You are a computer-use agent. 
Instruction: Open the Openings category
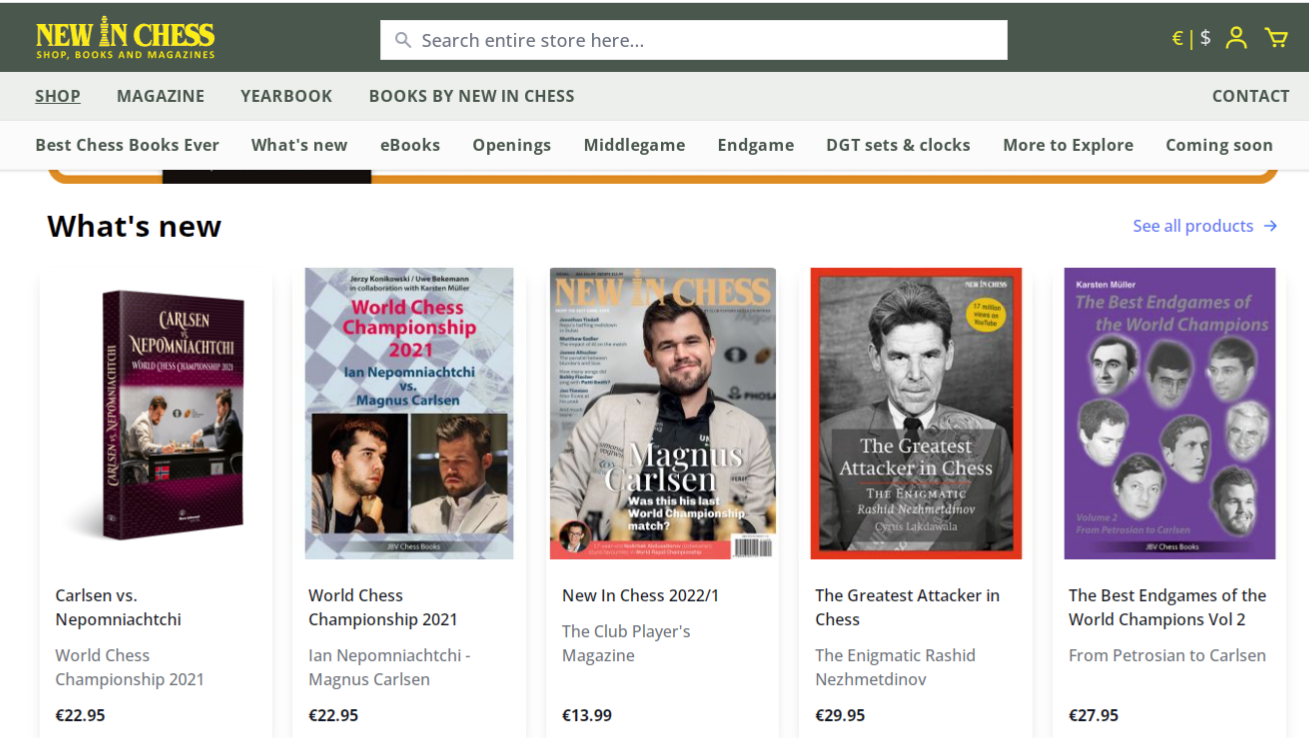(x=512, y=145)
